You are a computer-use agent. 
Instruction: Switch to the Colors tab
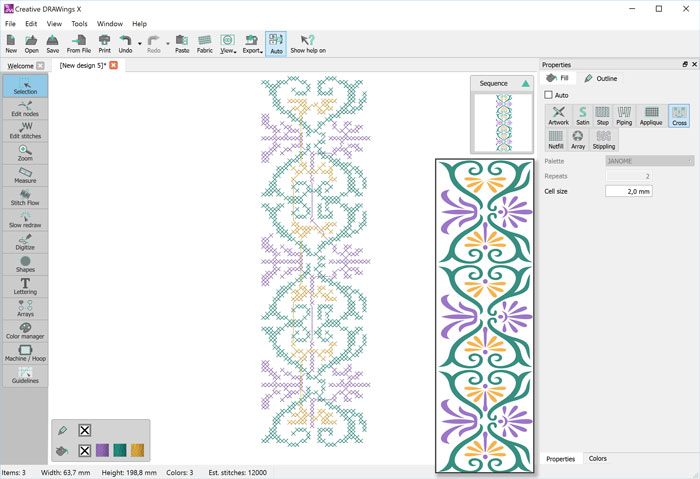597,459
